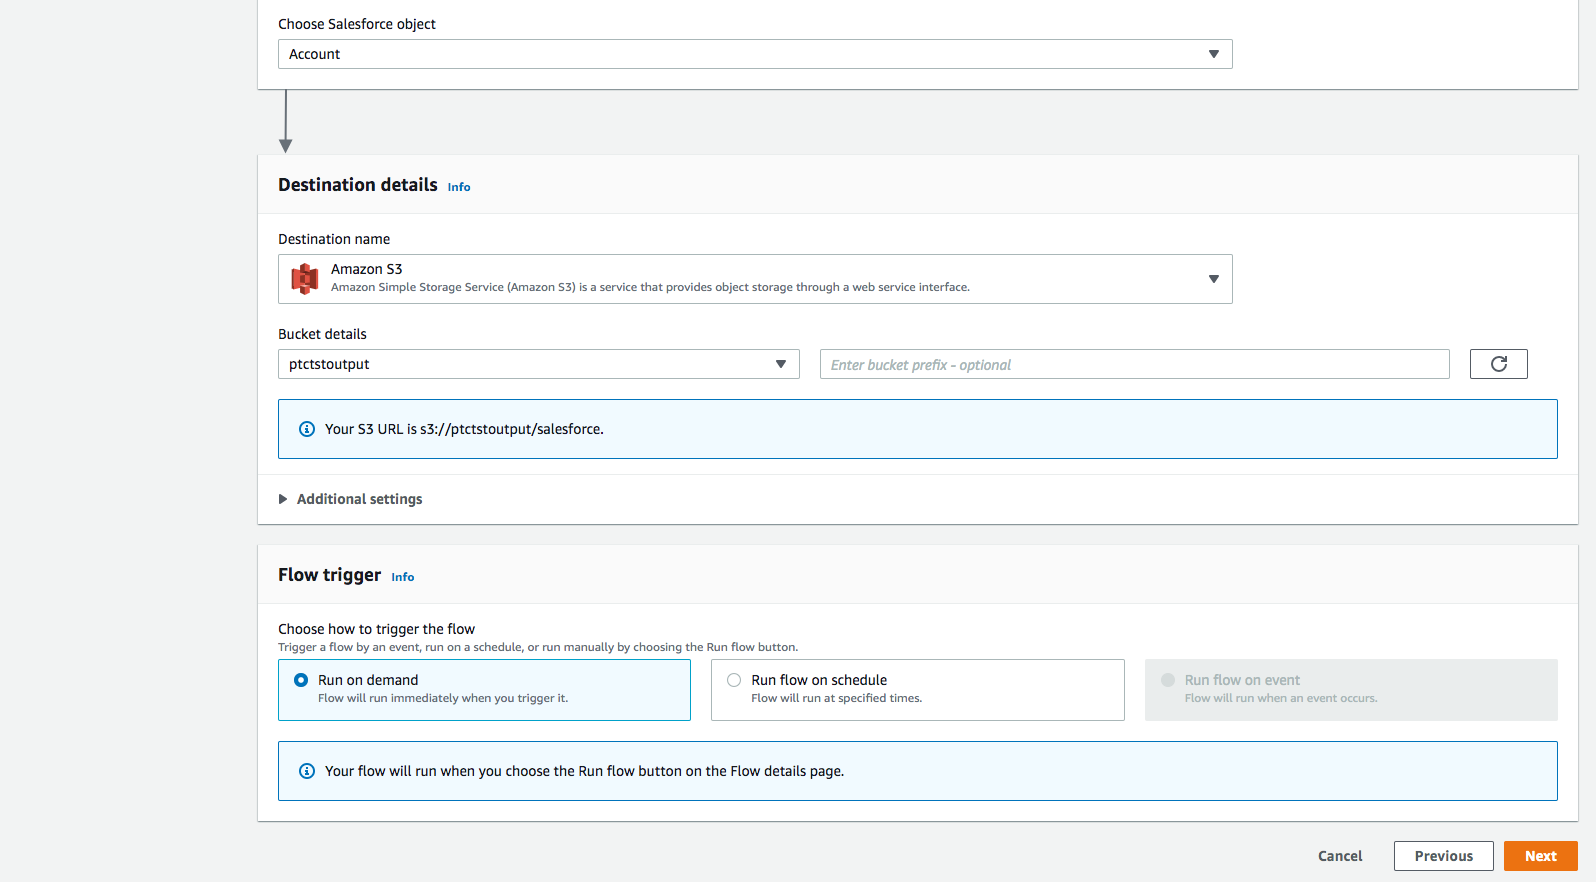This screenshot has height=882, width=1596.
Task: Open the Choose Salesforce object dropdown
Action: pyautogui.click(x=754, y=54)
